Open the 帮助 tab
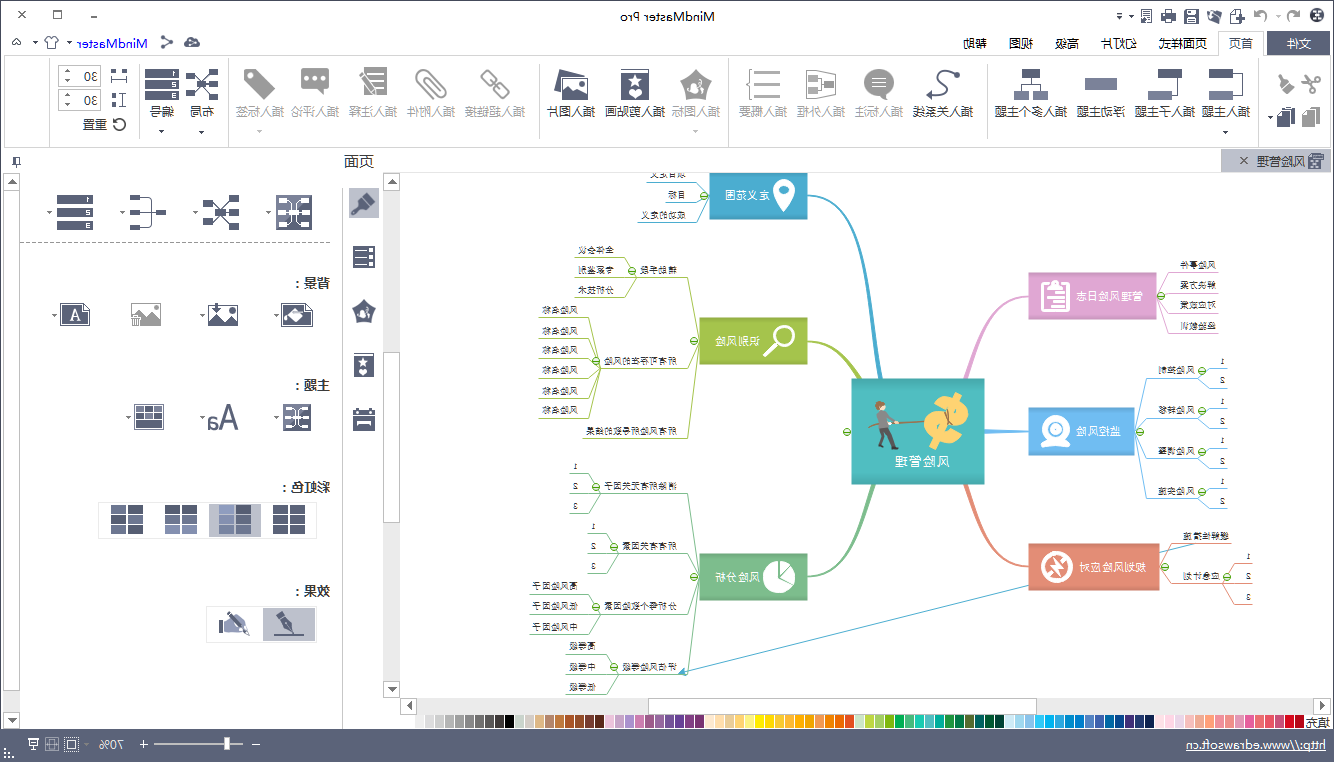 point(975,43)
